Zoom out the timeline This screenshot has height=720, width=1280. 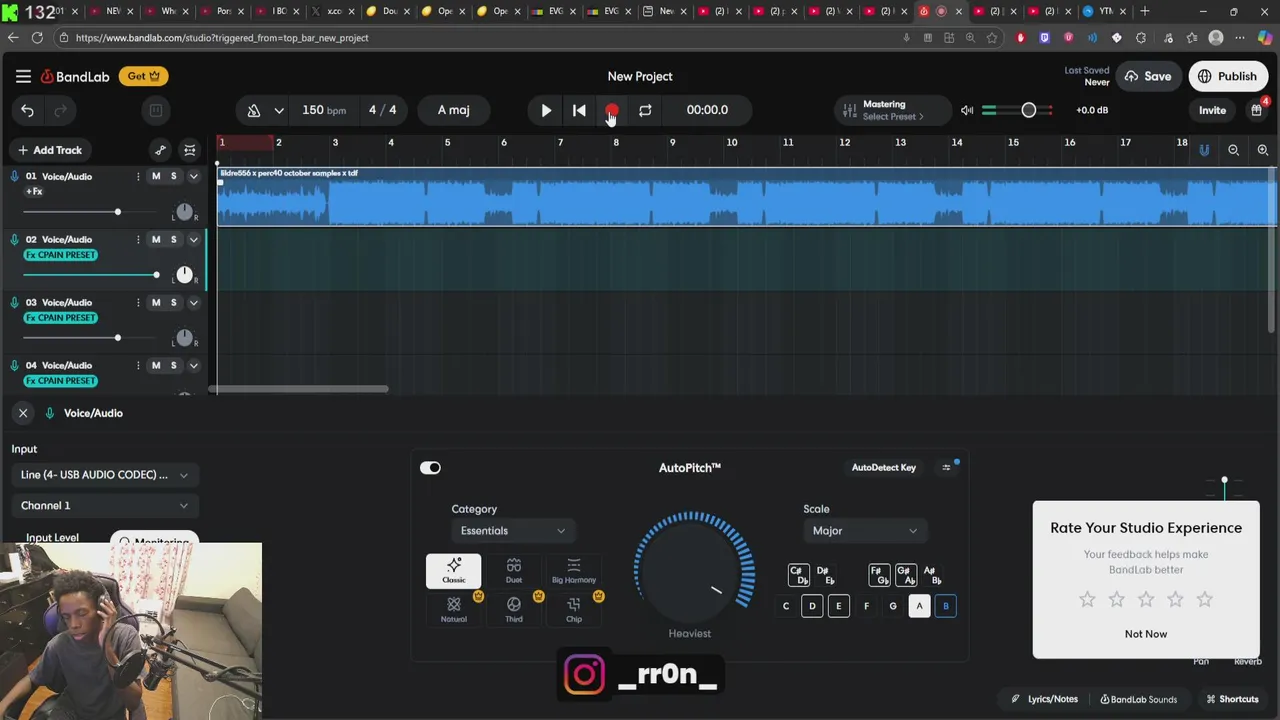click(1234, 150)
